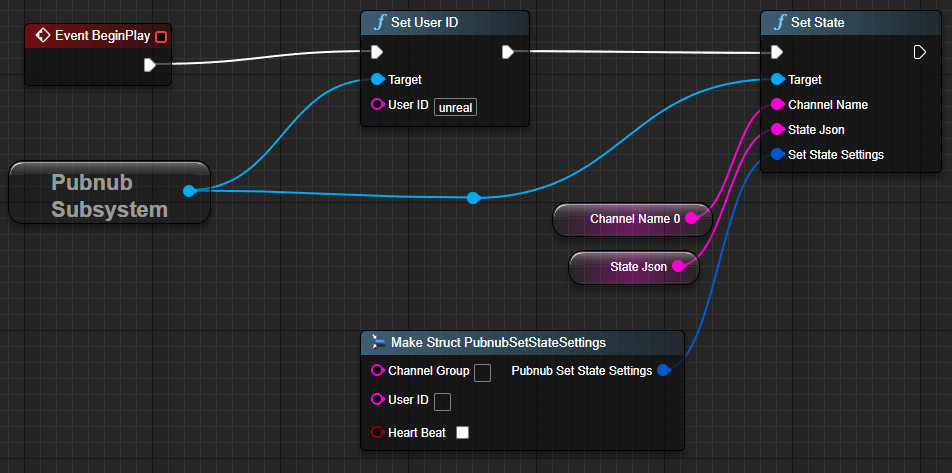Click the Set User ID execution input pin
Viewport: 952px width, 473px height.
pyautogui.click(x=376, y=52)
